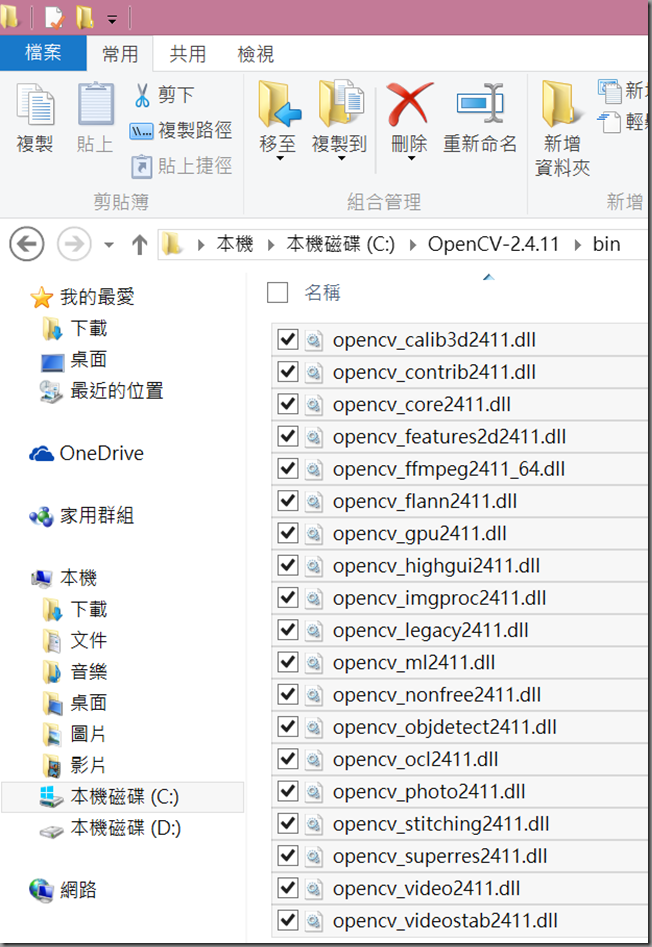Image resolution: width=652 pixels, height=947 pixels.
Task: Select file opencv_gpu2411.dll
Action: point(461,533)
